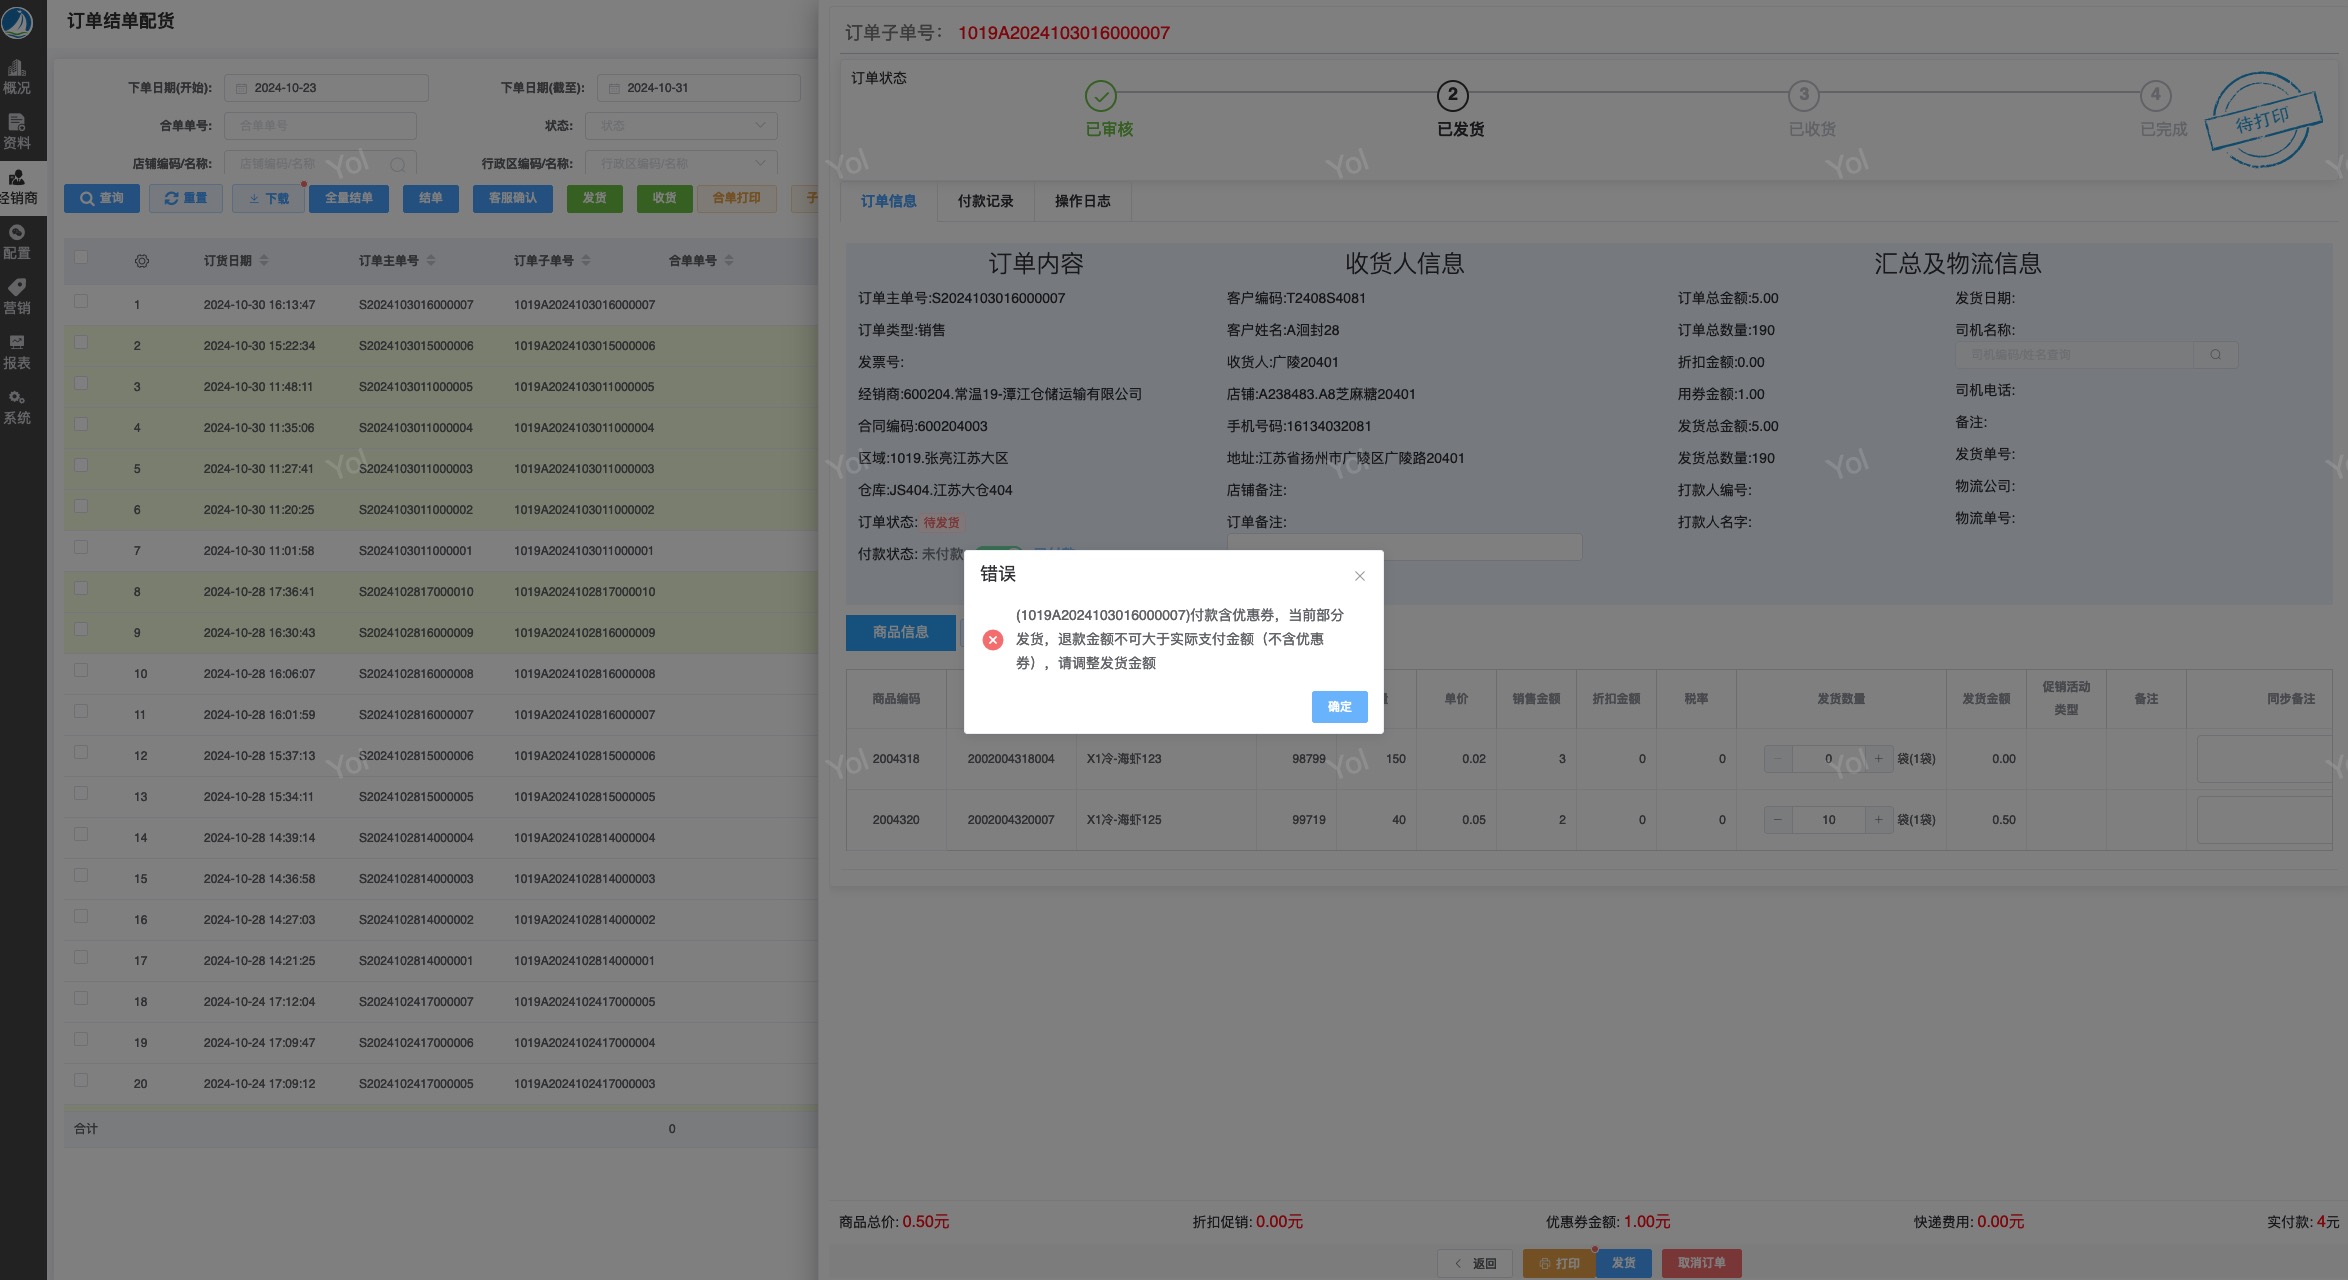Click the driver name search icon
Screen dimensions: 2348x1280
(x=2215, y=355)
